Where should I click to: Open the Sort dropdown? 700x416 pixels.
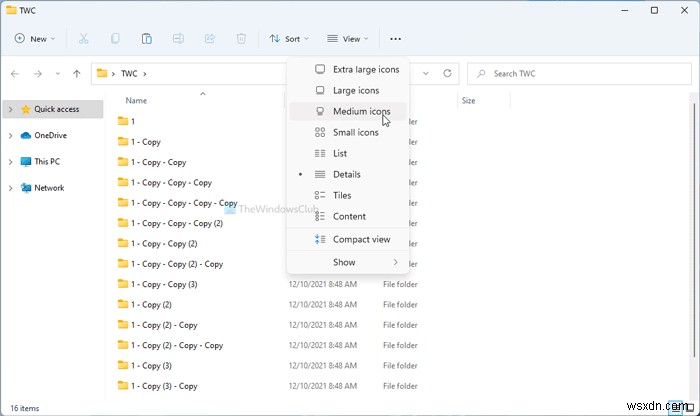click(x=289, y=39)
